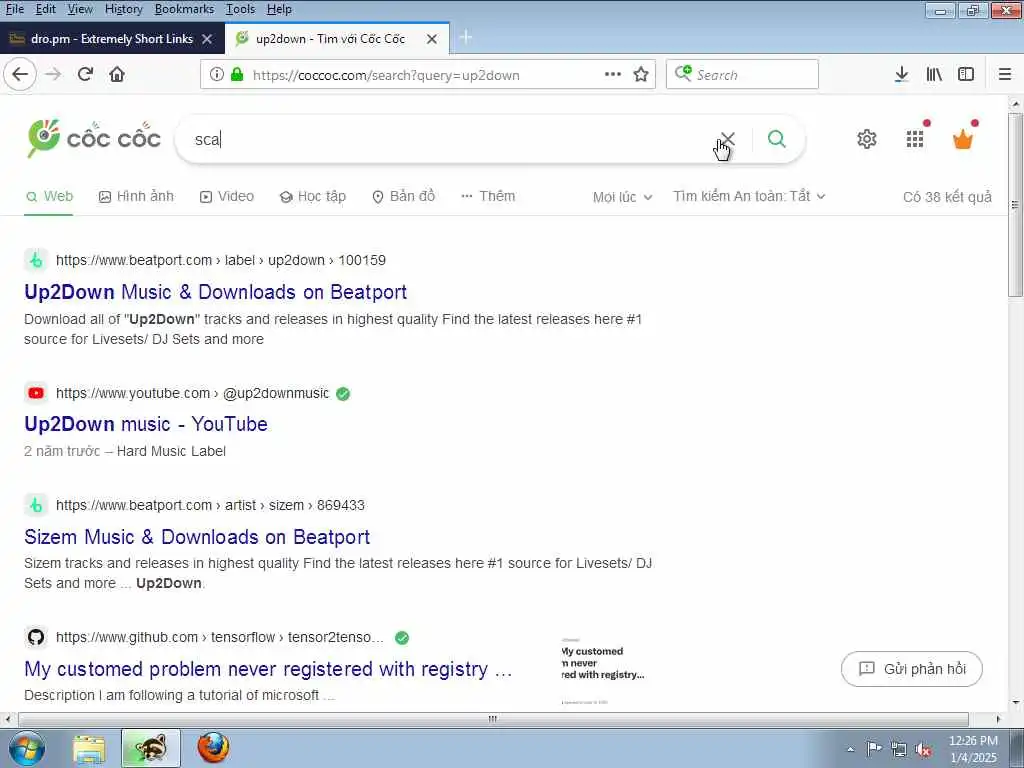The image size is (1024, 768).
Task: Click the GitHub favicon in results
Action: pos(36,637)
